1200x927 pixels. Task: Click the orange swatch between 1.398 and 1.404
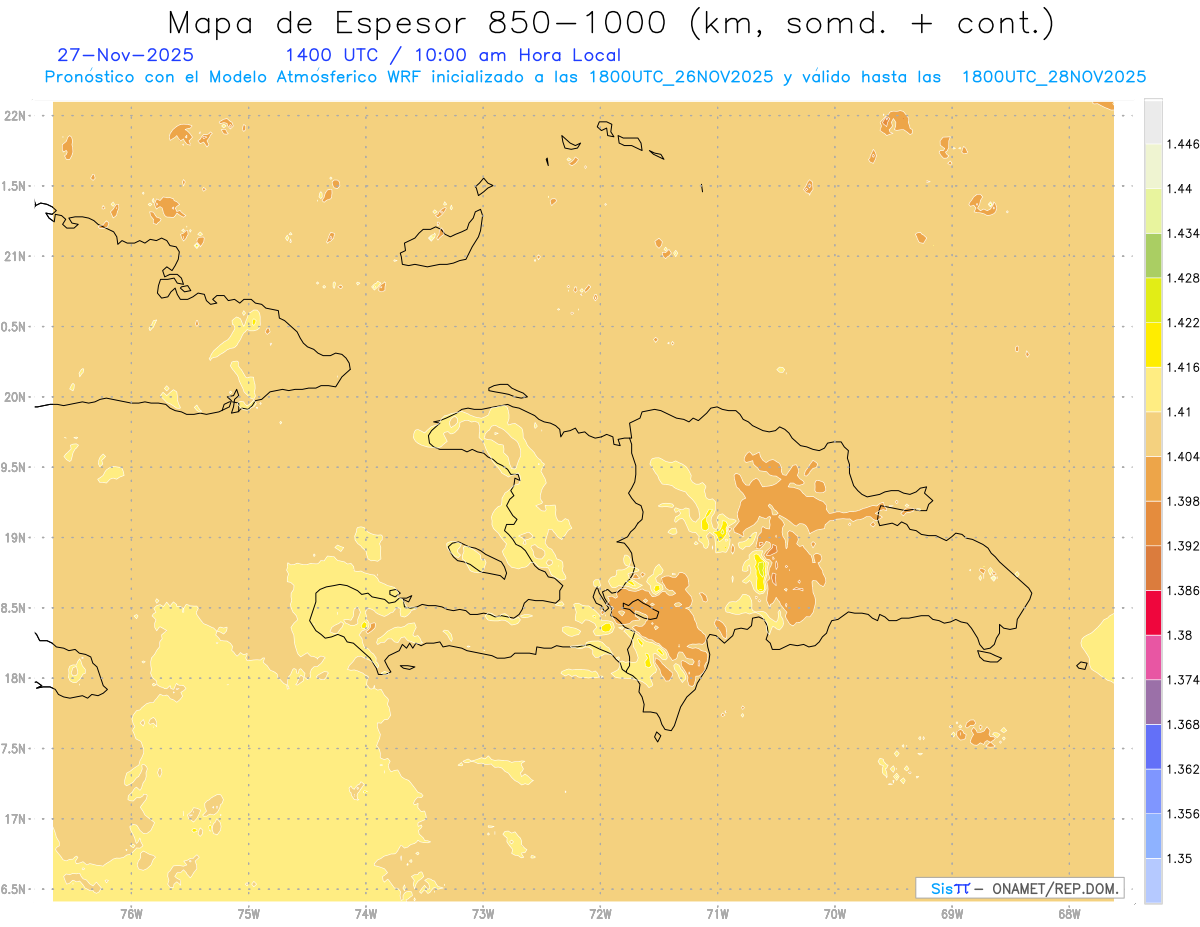[x=1153, y=478]
